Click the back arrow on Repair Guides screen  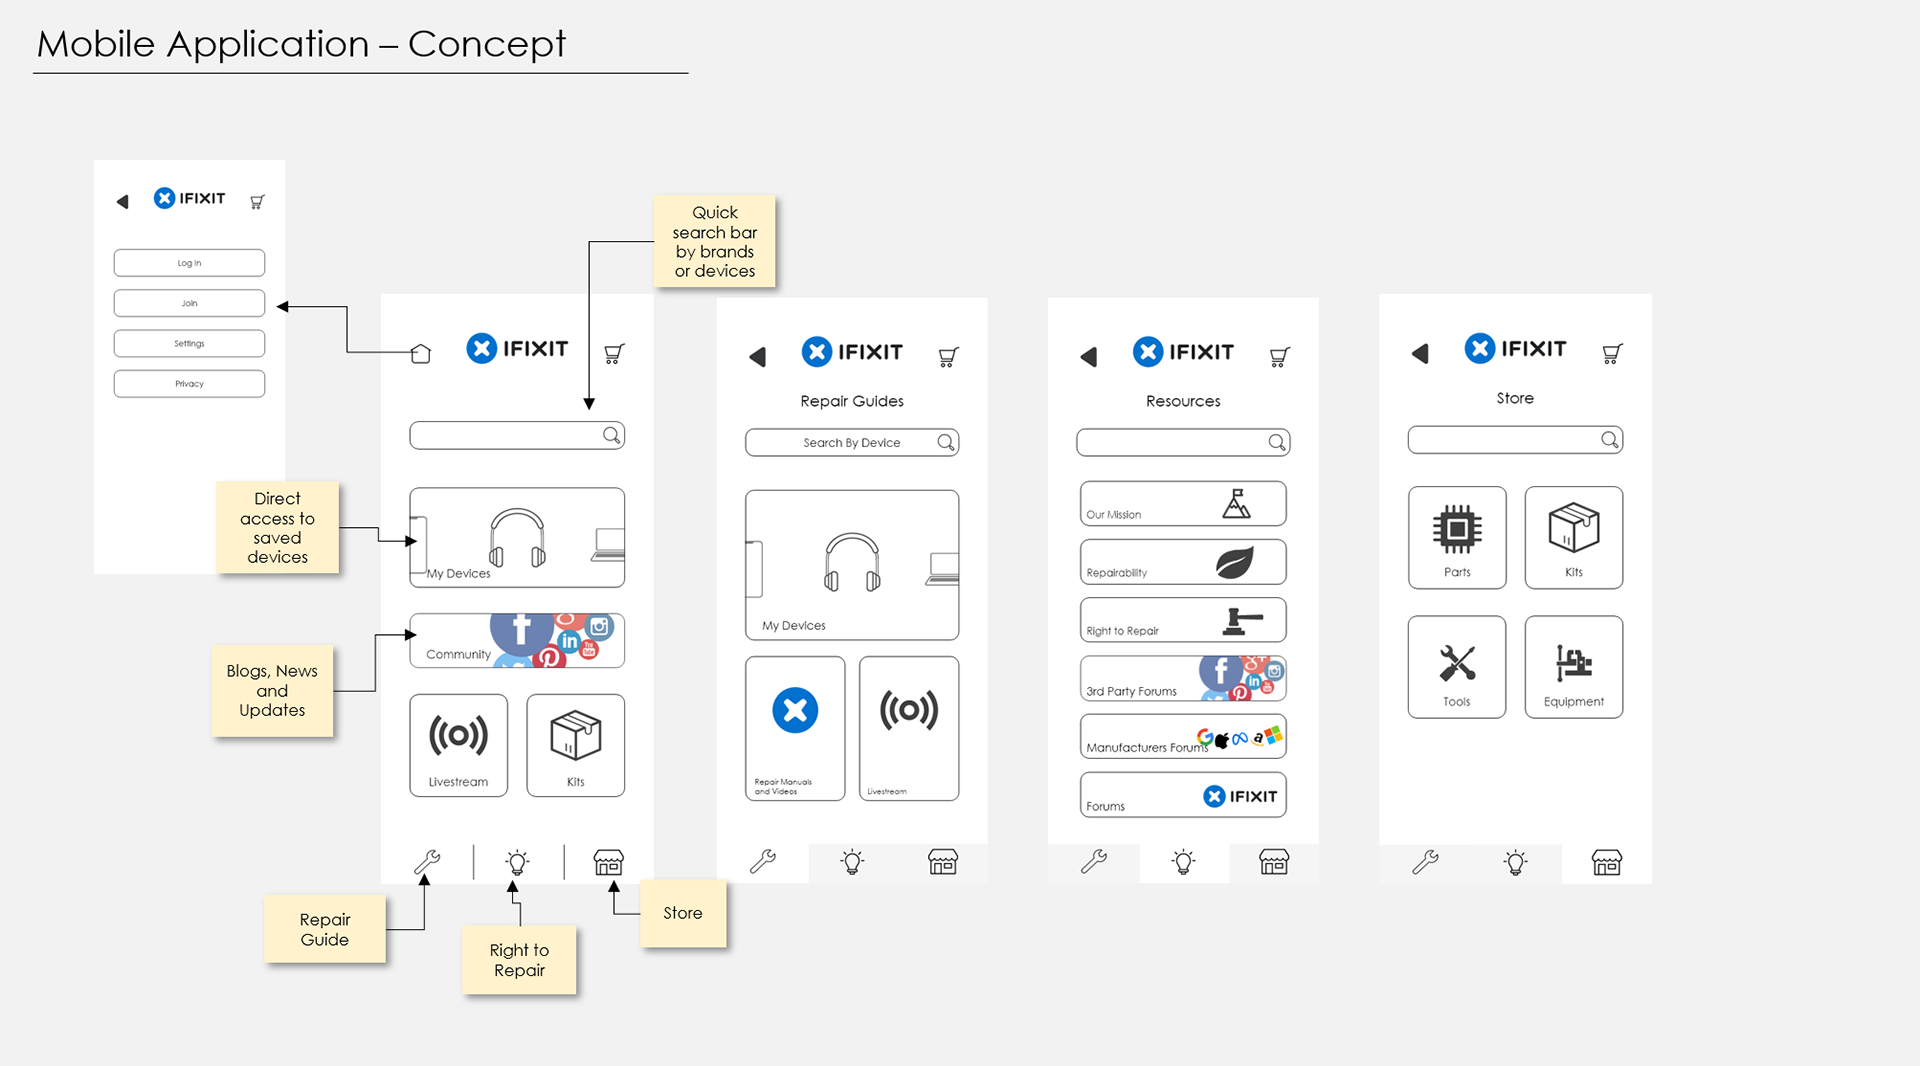click(x=757, y=357)
